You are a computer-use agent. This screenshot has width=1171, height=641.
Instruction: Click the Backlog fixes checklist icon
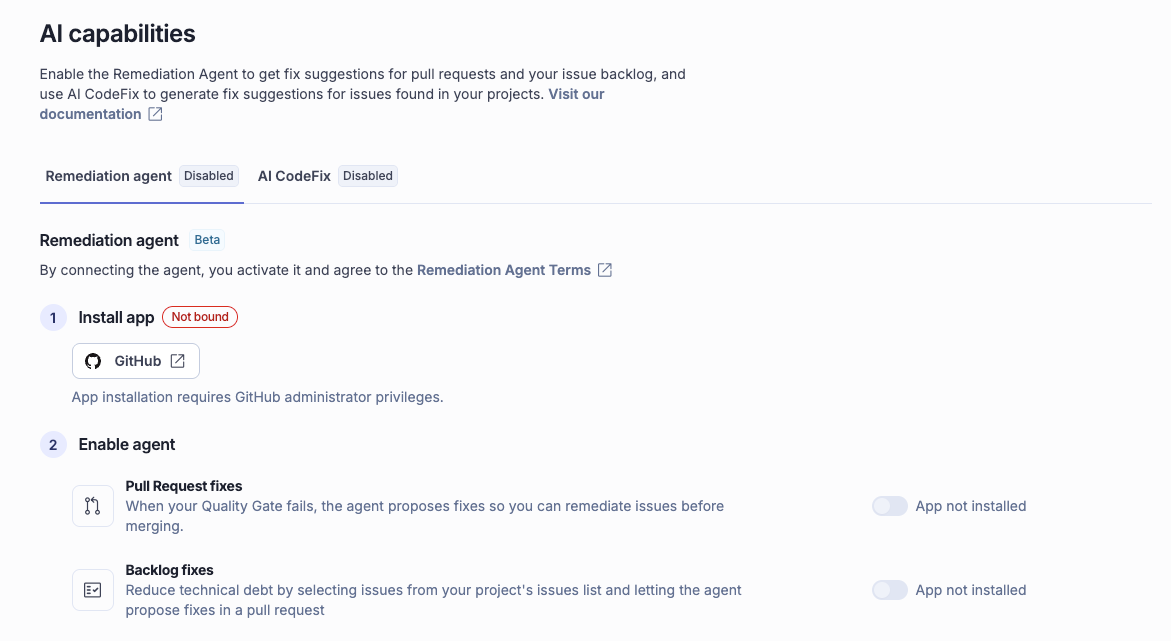[93, 590]
